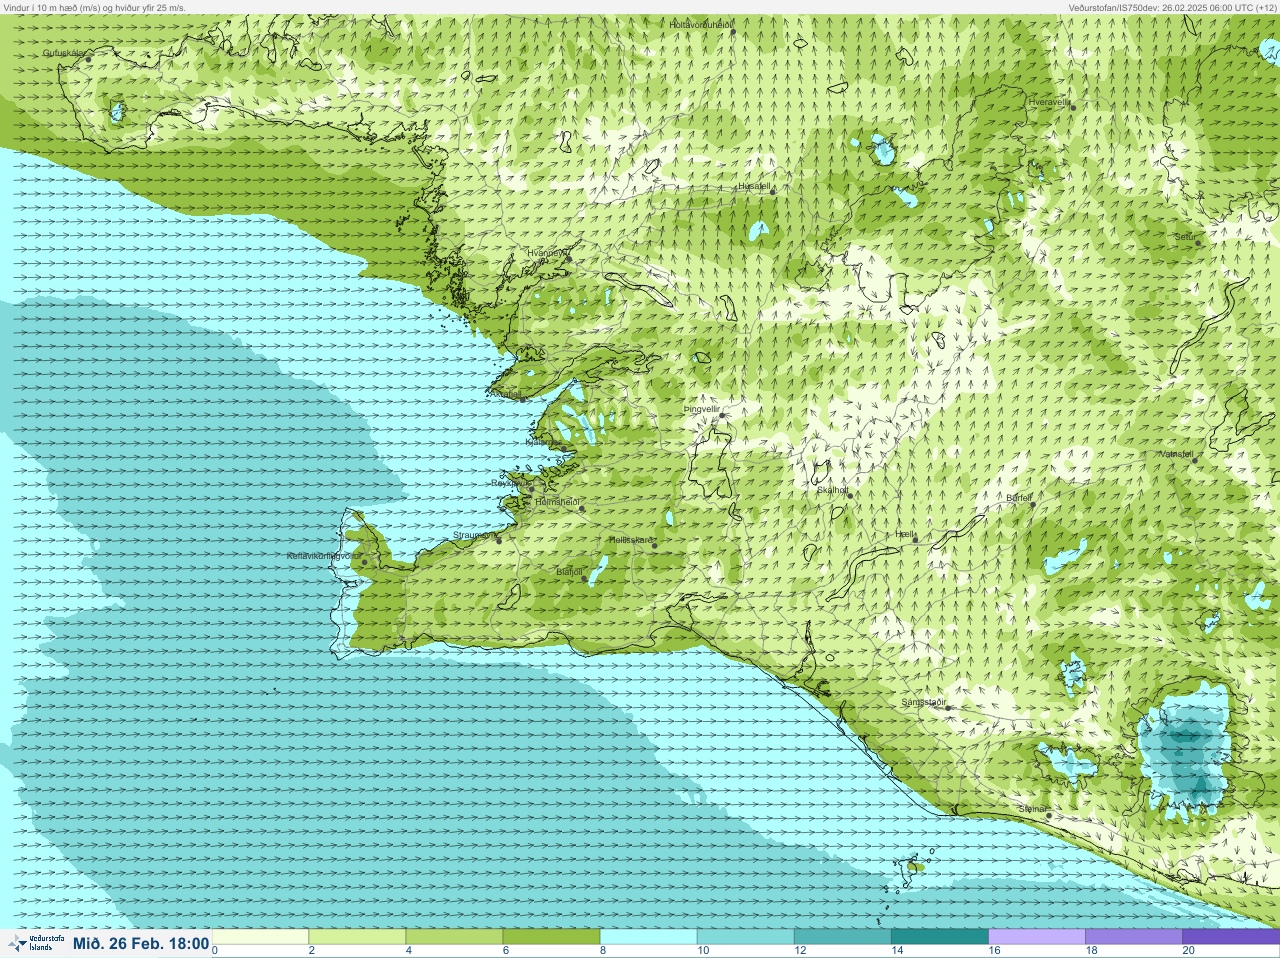The width and height of the screenshot is (1280, 958).
Task: Click the Setur station label
Action: coord(1185,237)
